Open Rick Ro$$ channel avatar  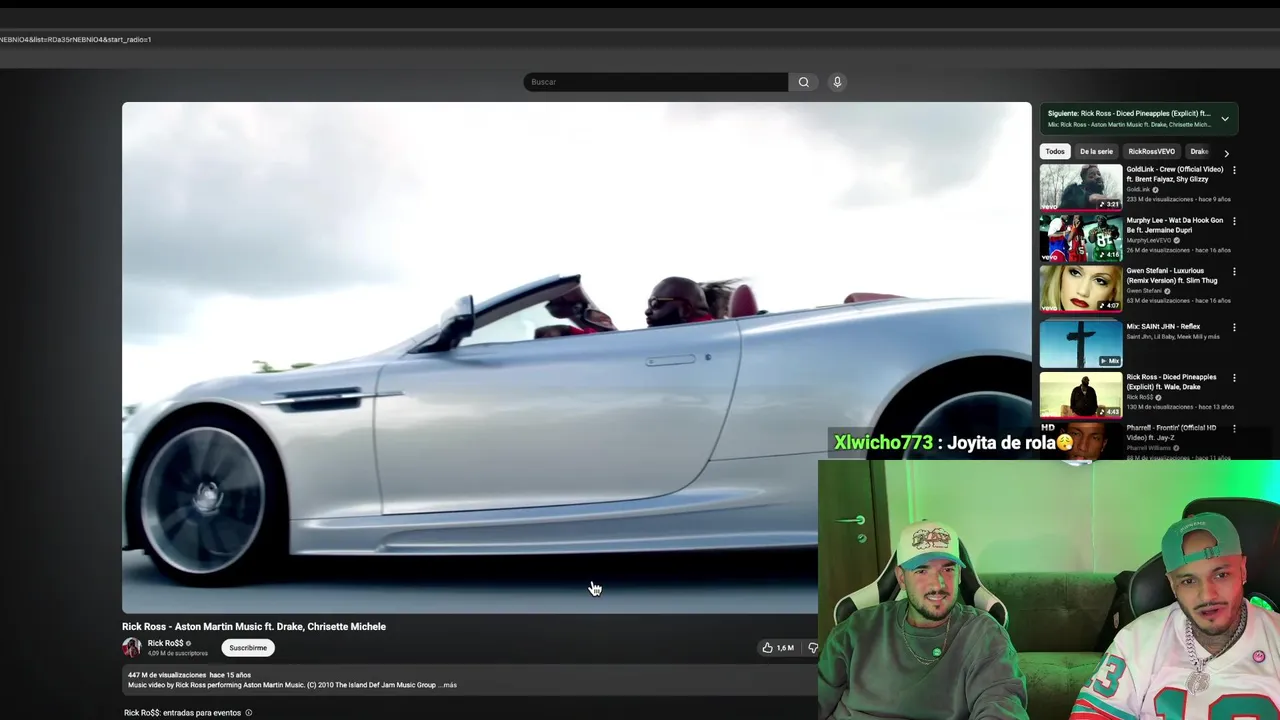[132, 648]
